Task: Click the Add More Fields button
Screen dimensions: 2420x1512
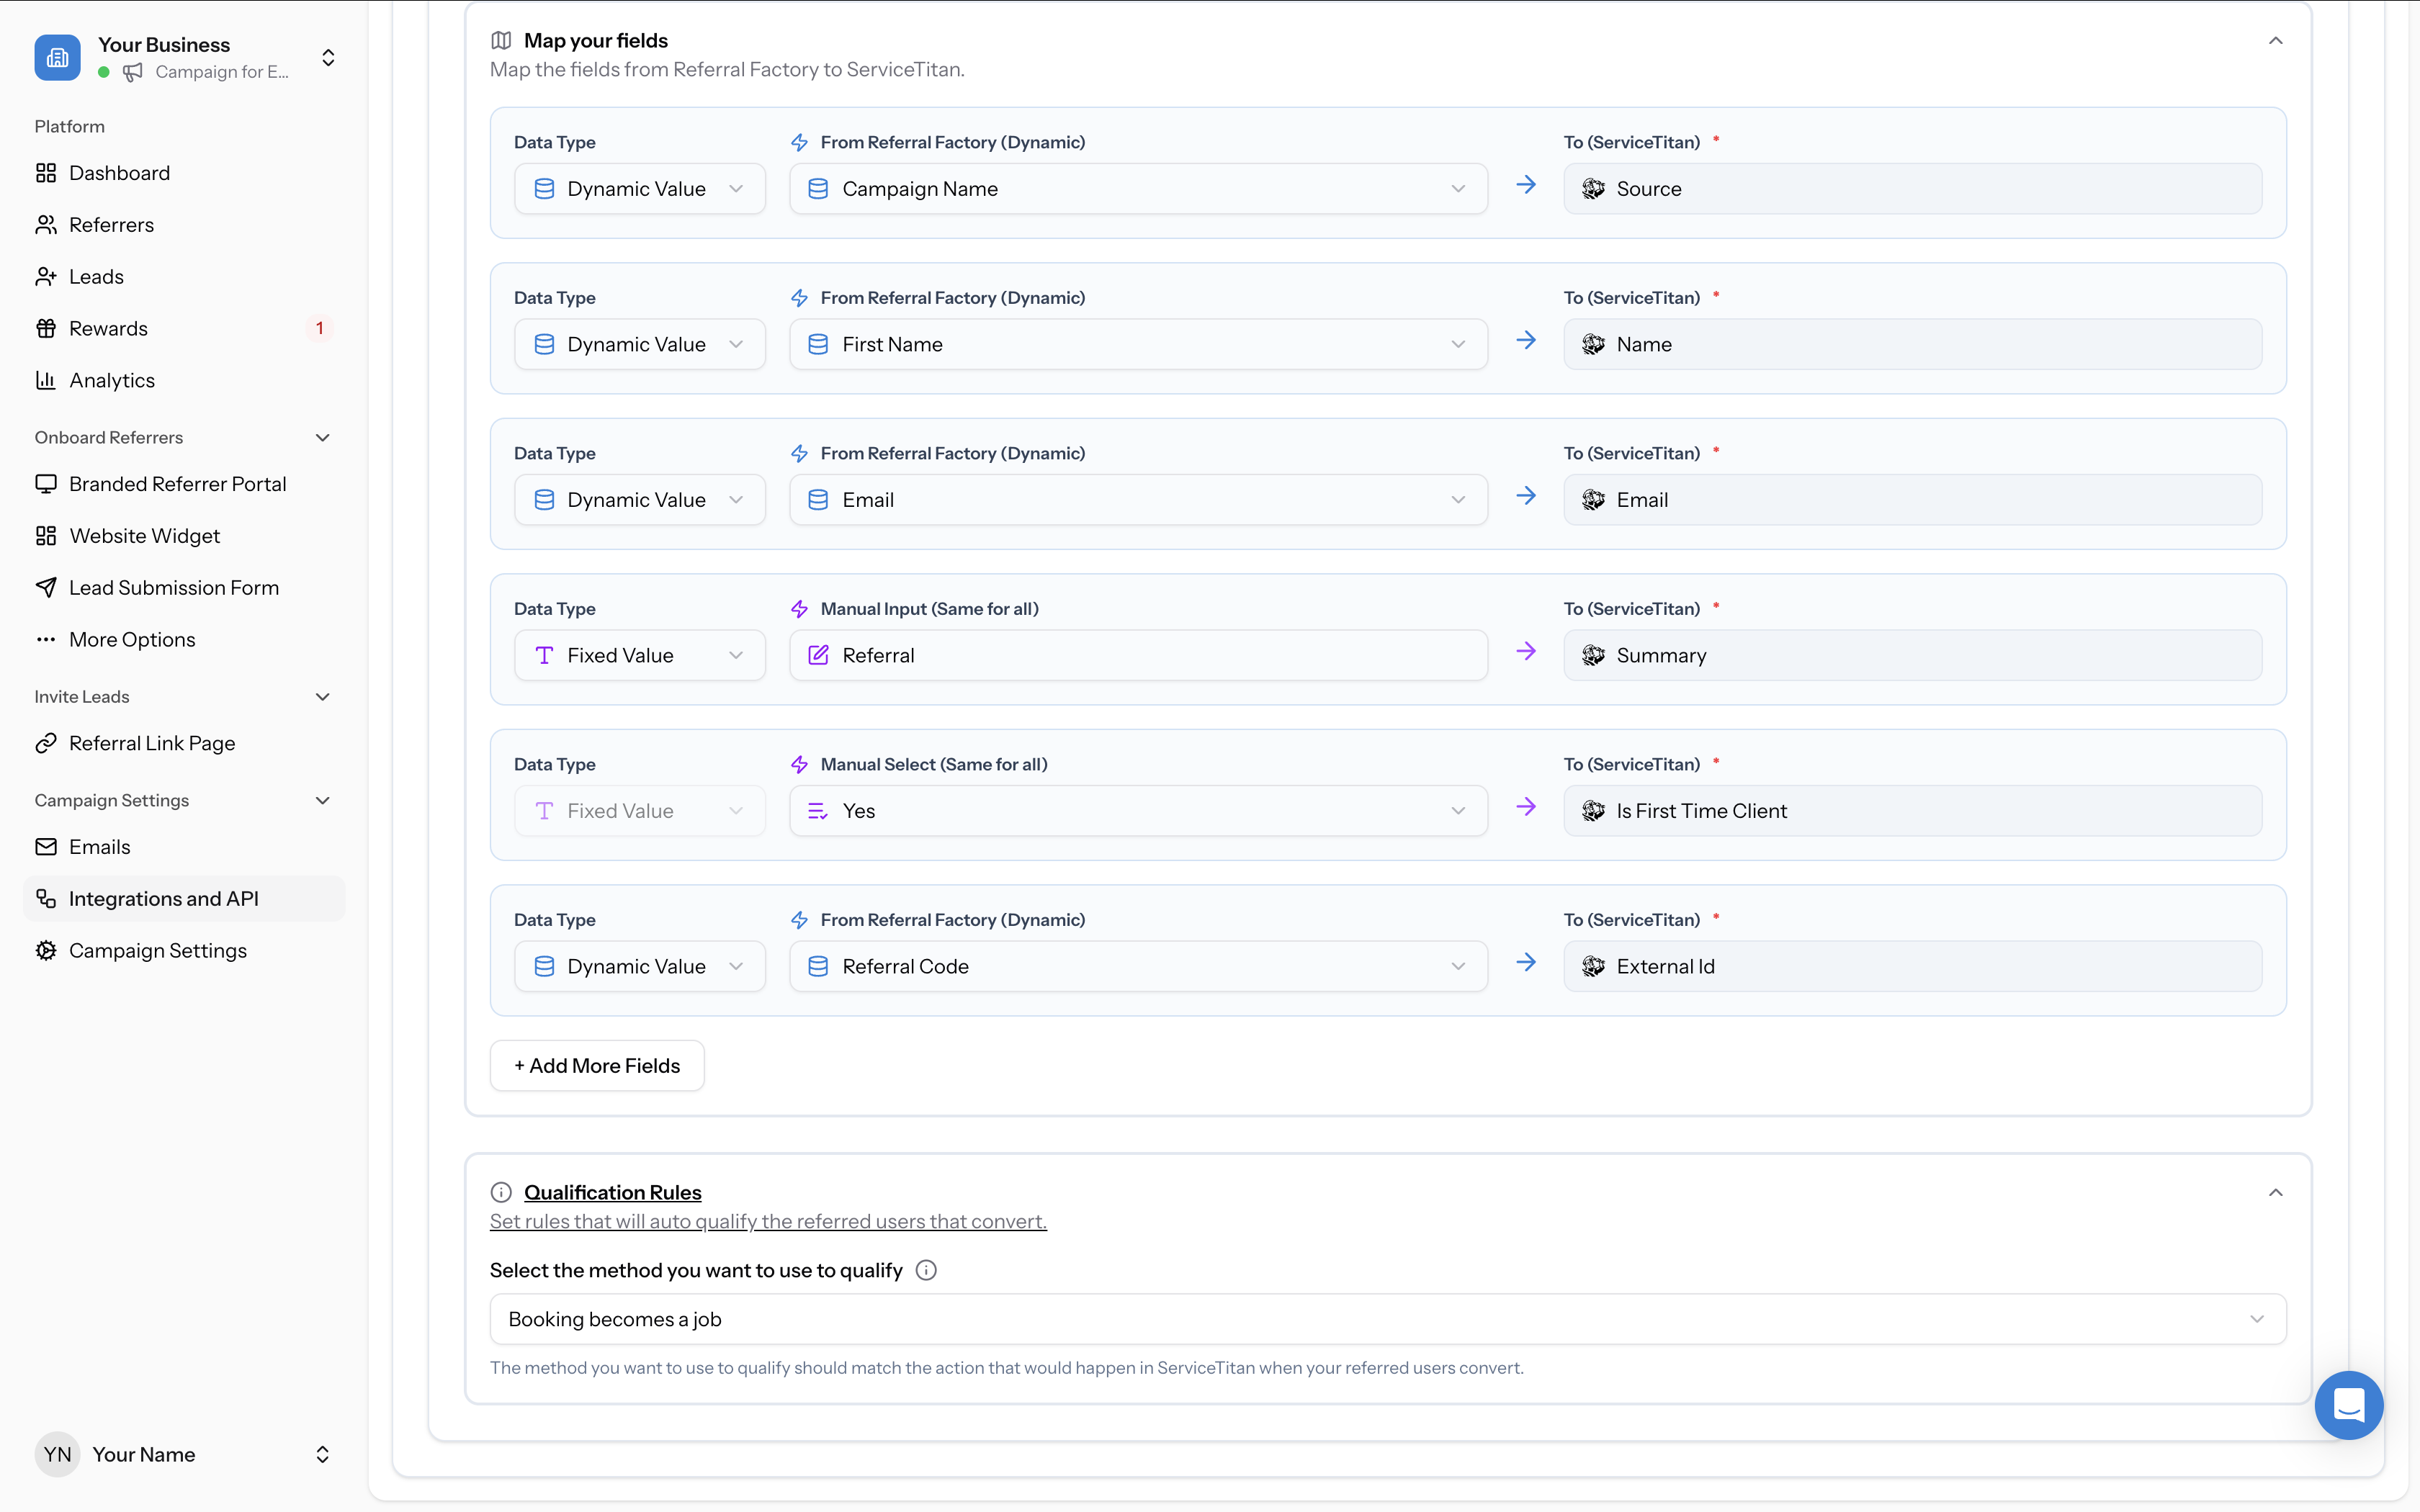Action: click(596, 1065)
